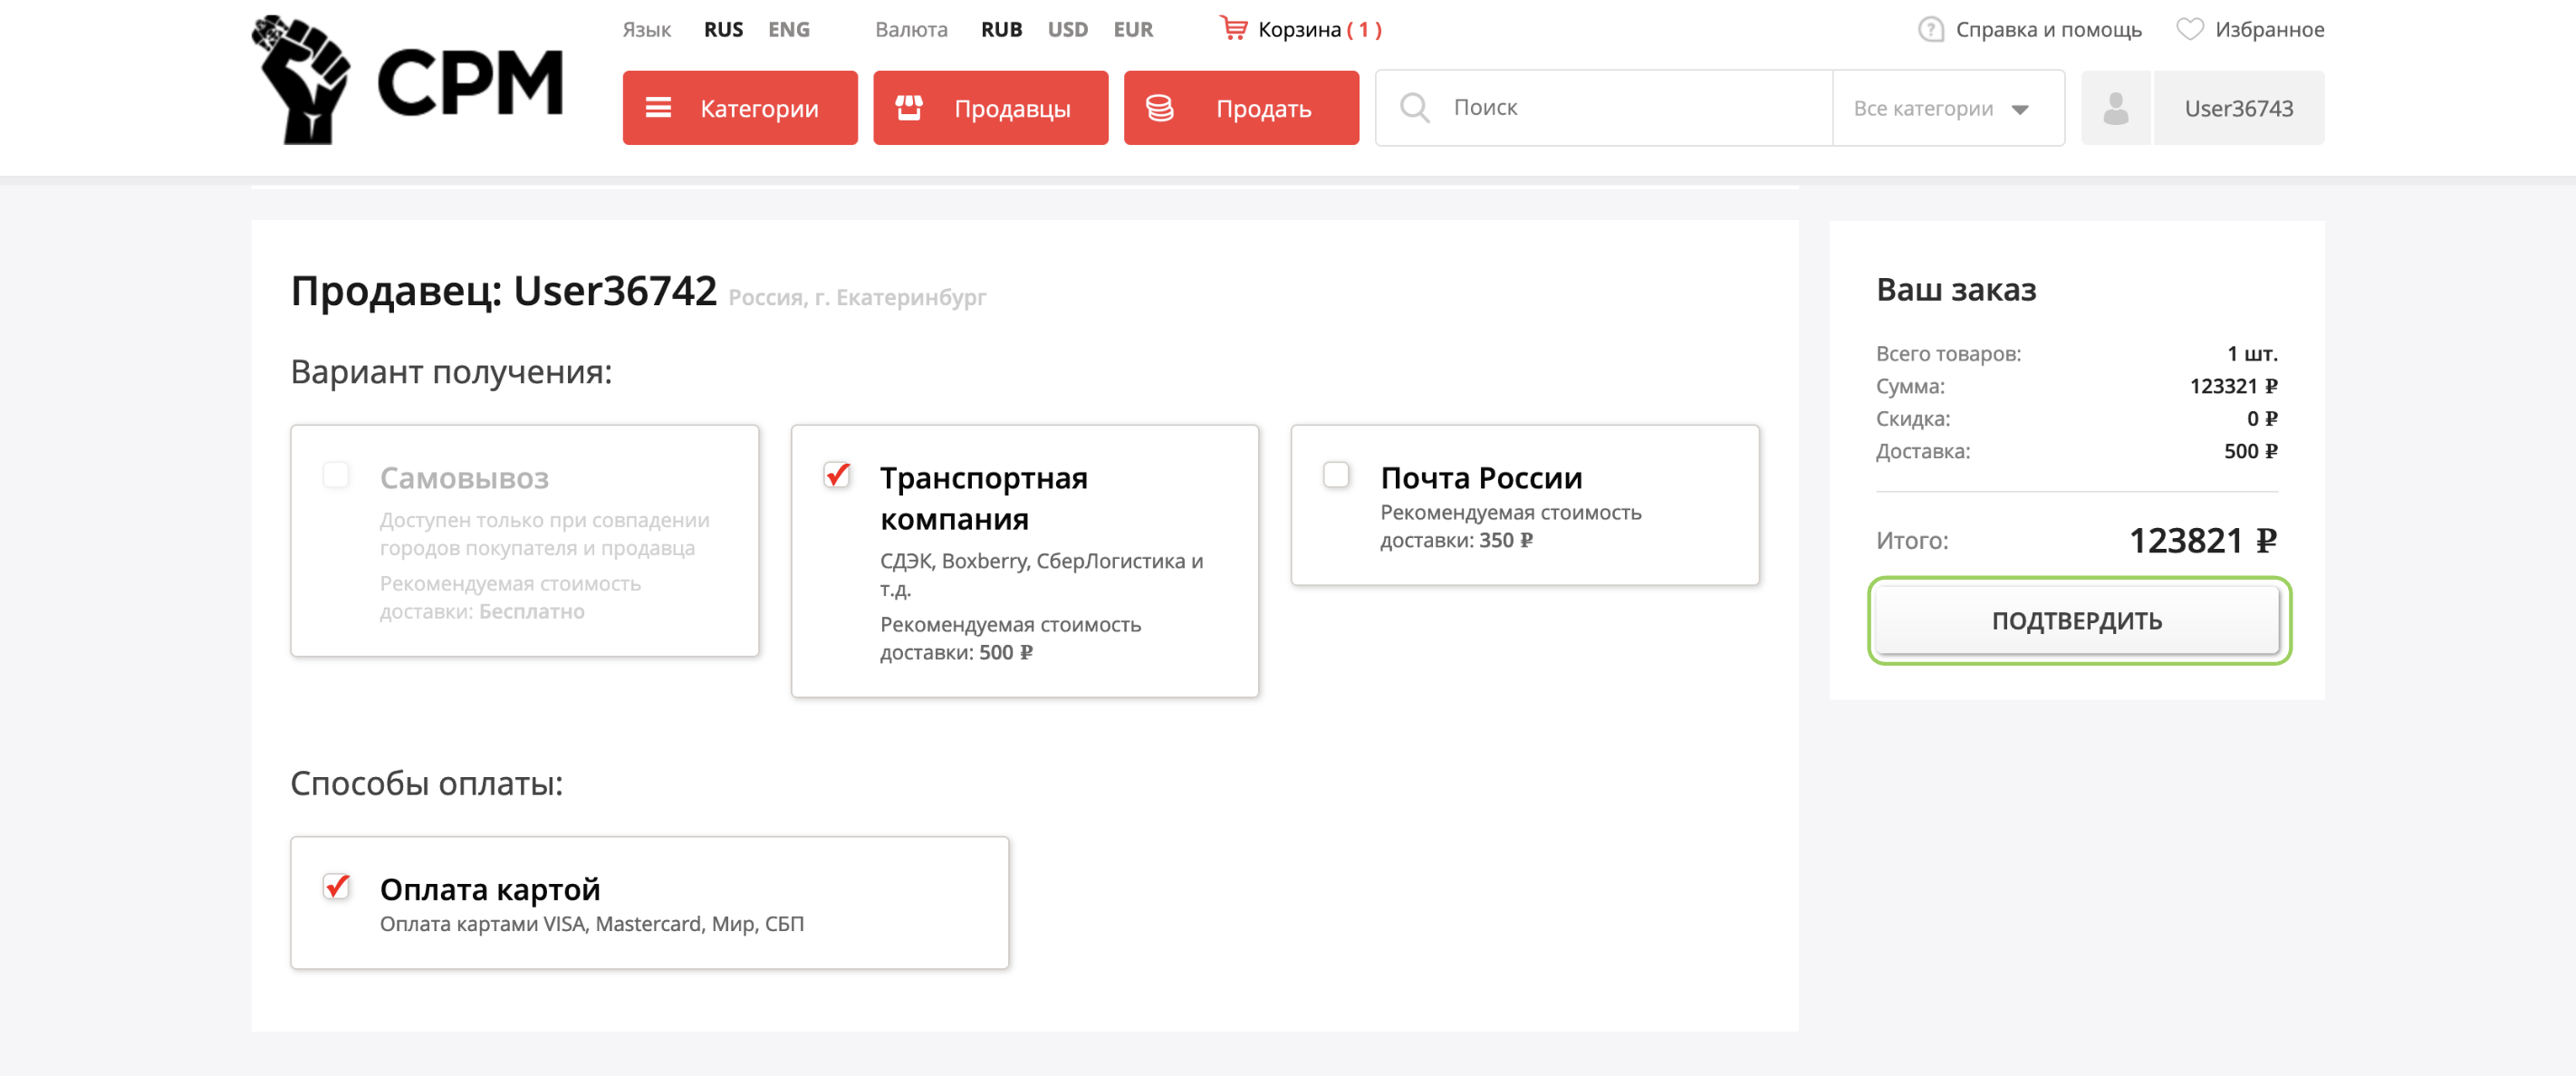Click the Самовывоз card title
This screenshot has width=2576, height=1076.
(x=464, y=478)
